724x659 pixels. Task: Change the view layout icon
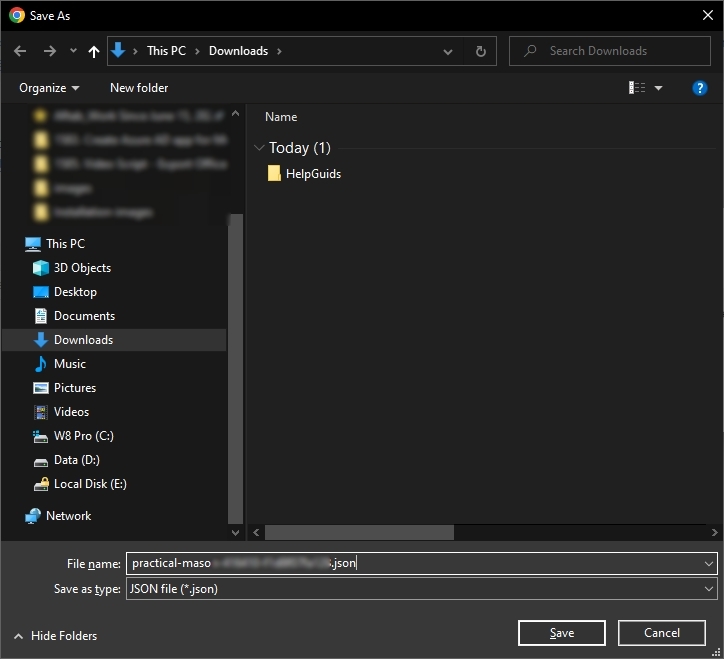pyautogui.click(x=637, y=88)
